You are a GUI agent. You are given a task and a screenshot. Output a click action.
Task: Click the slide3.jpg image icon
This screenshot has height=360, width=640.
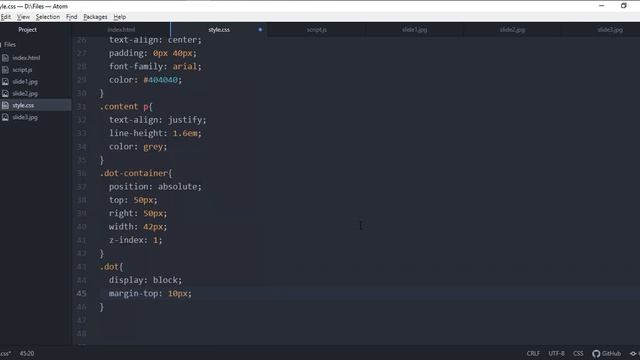pos(5,117)
